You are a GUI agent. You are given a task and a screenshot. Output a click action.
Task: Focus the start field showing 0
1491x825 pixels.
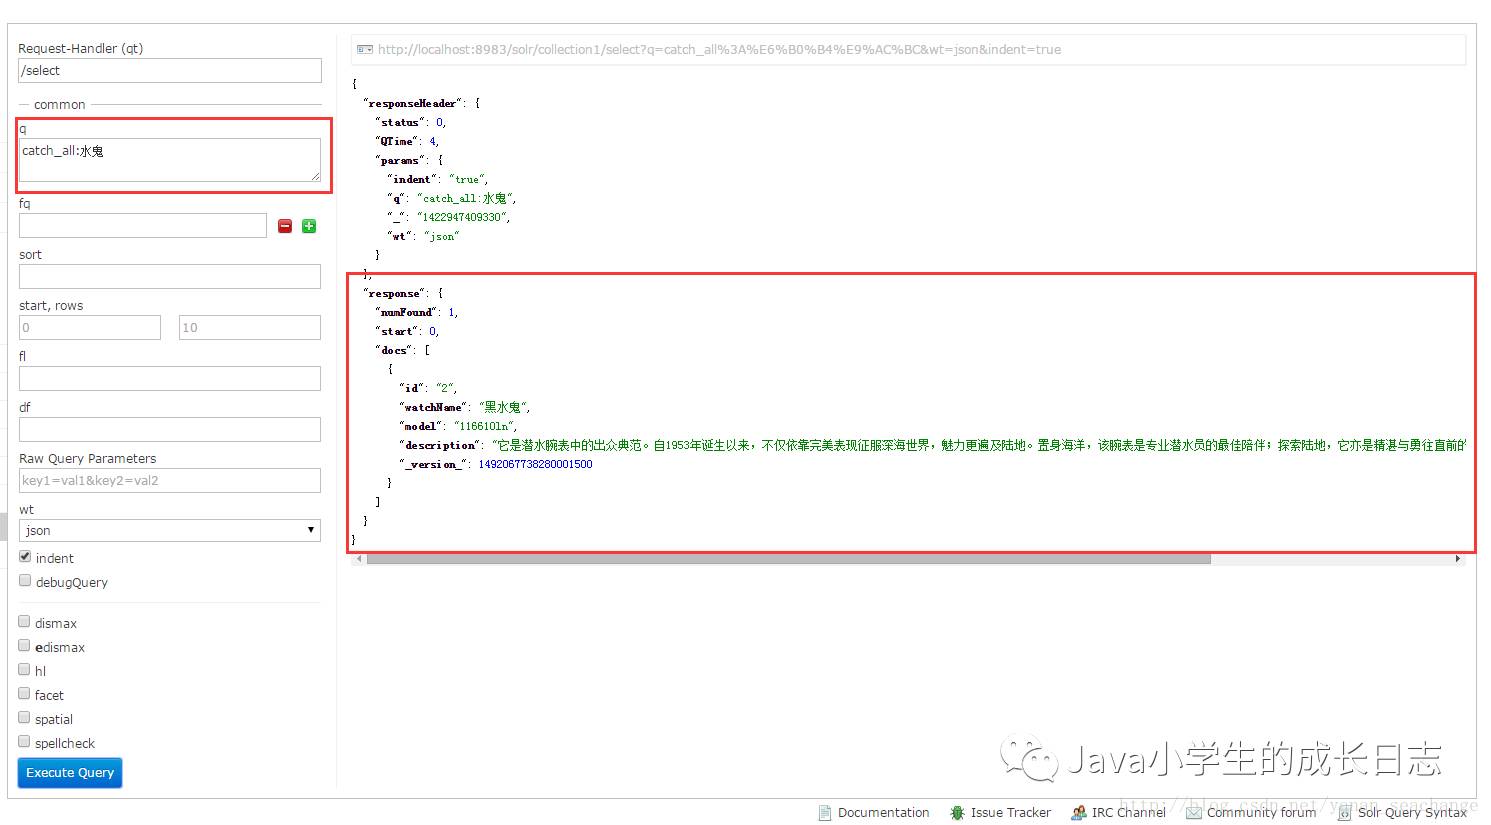tap(90, 327)
